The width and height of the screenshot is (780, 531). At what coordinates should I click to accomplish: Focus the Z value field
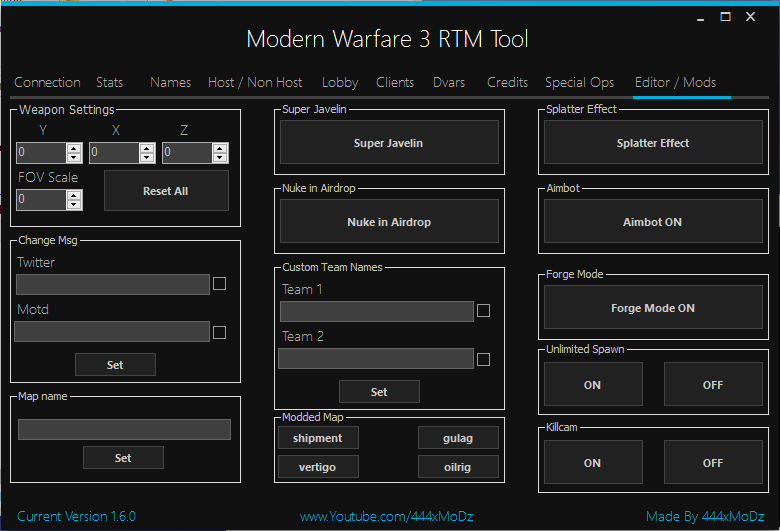coord(187,153)
